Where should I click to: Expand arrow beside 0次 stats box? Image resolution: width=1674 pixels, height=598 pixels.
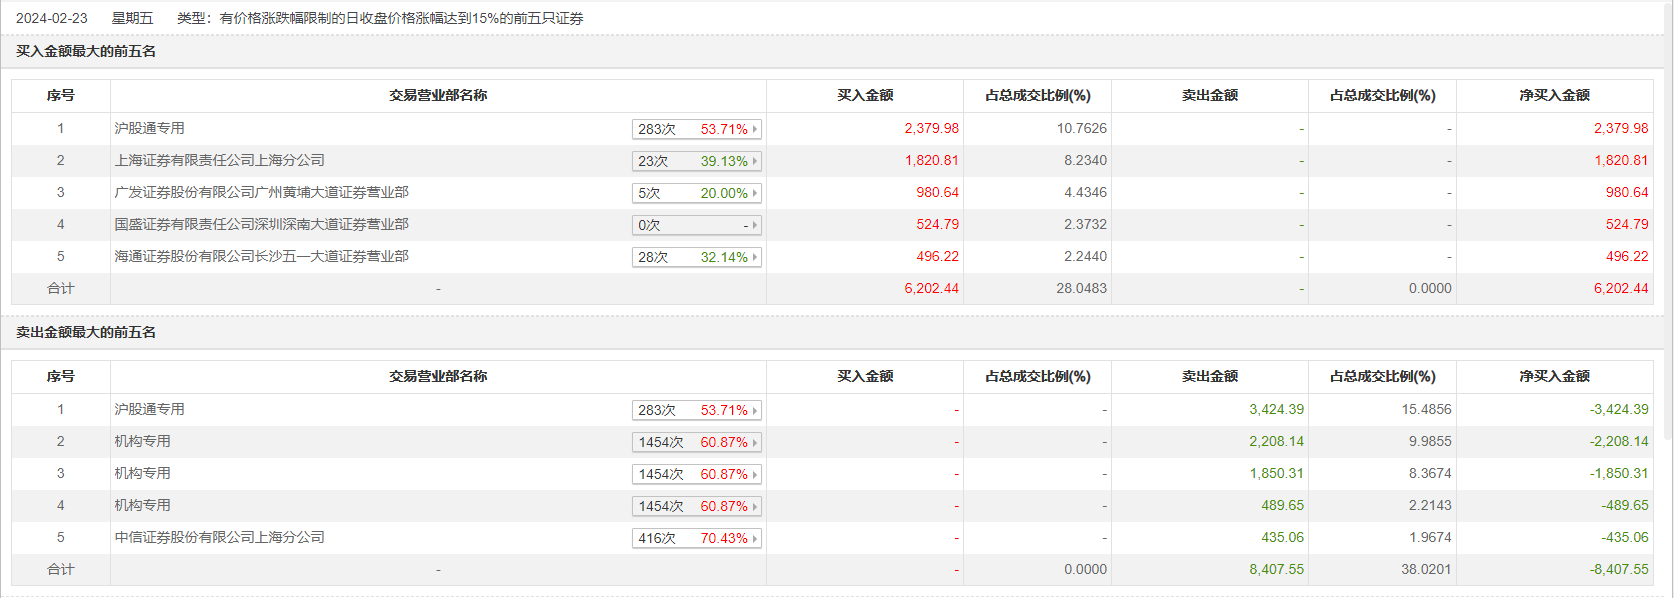[x=755, y=225]
